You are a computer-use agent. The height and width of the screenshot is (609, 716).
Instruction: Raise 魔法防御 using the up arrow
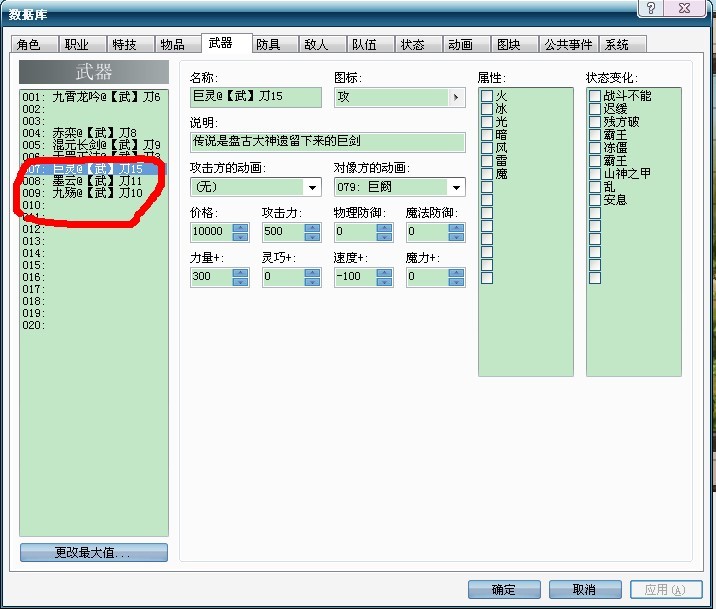click(x=456, y=228)
